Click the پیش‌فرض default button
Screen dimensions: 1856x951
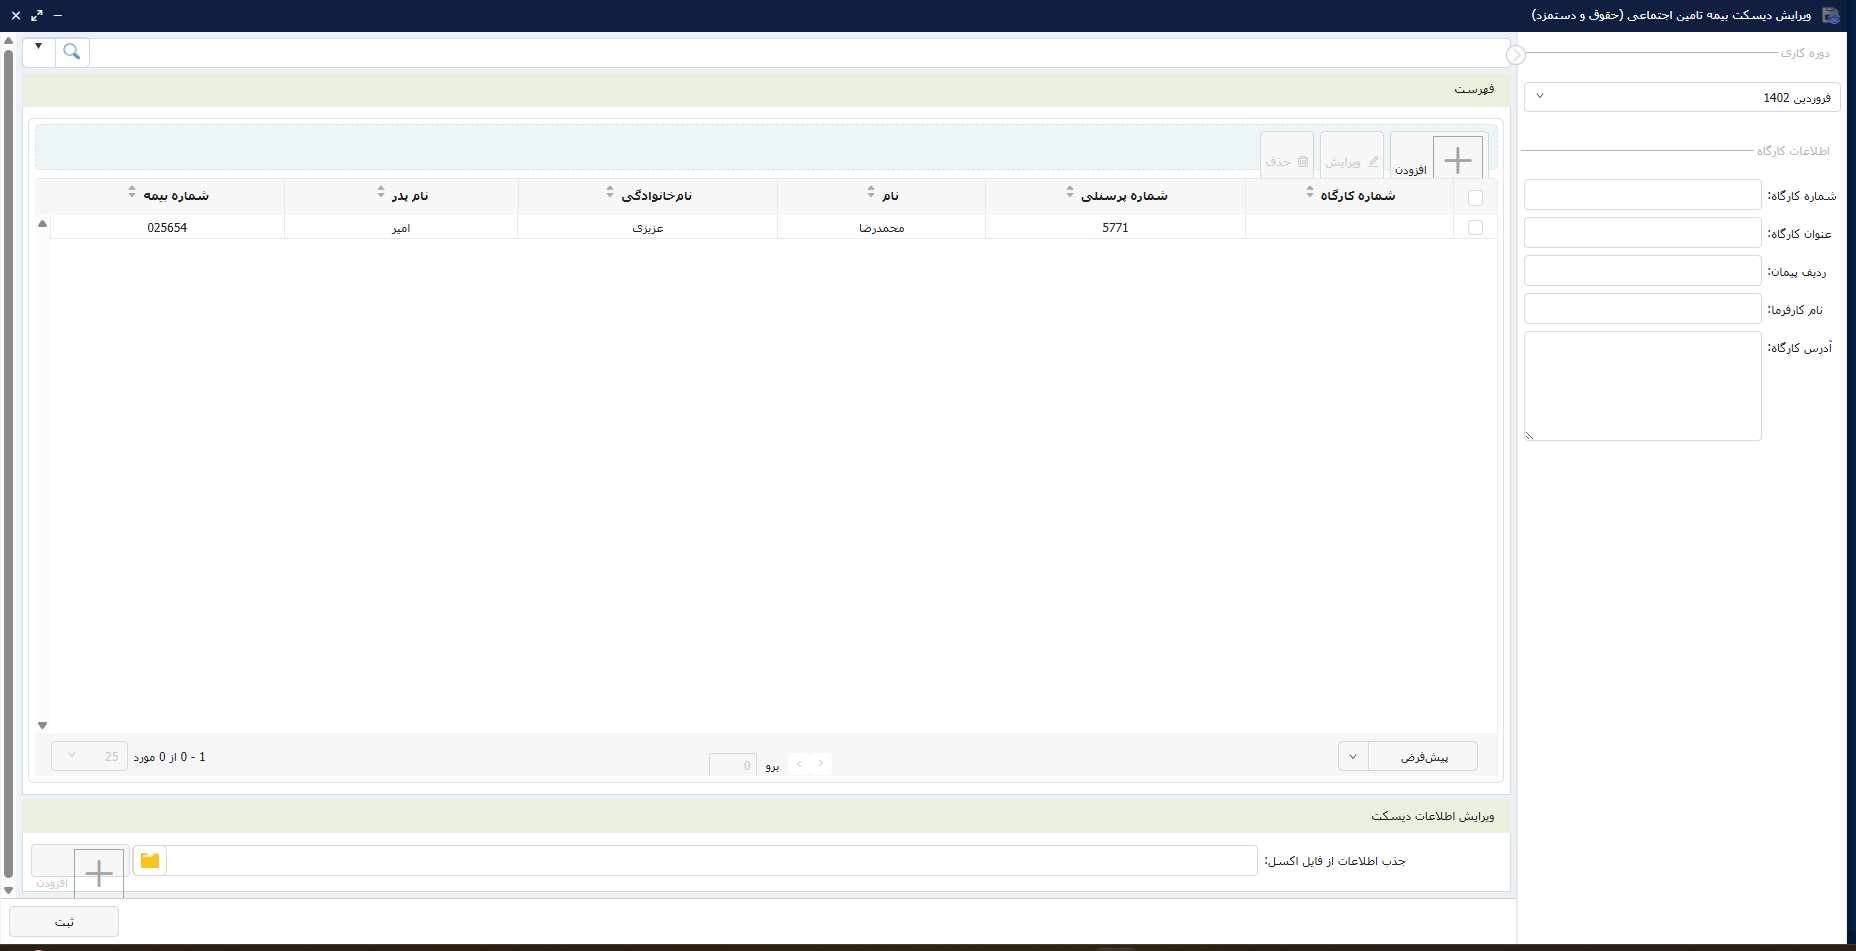1423,757
